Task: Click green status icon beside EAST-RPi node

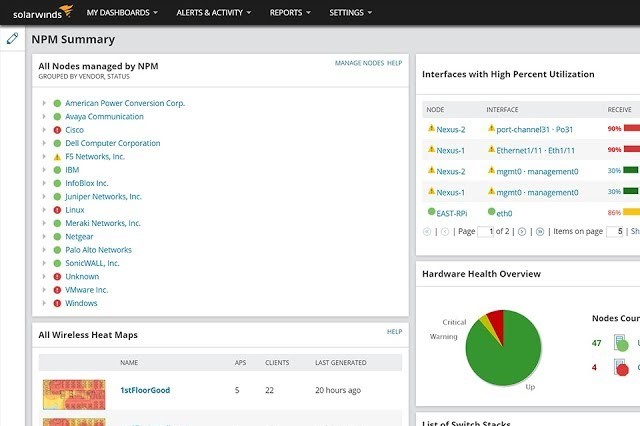Action: tap(431, 211)
